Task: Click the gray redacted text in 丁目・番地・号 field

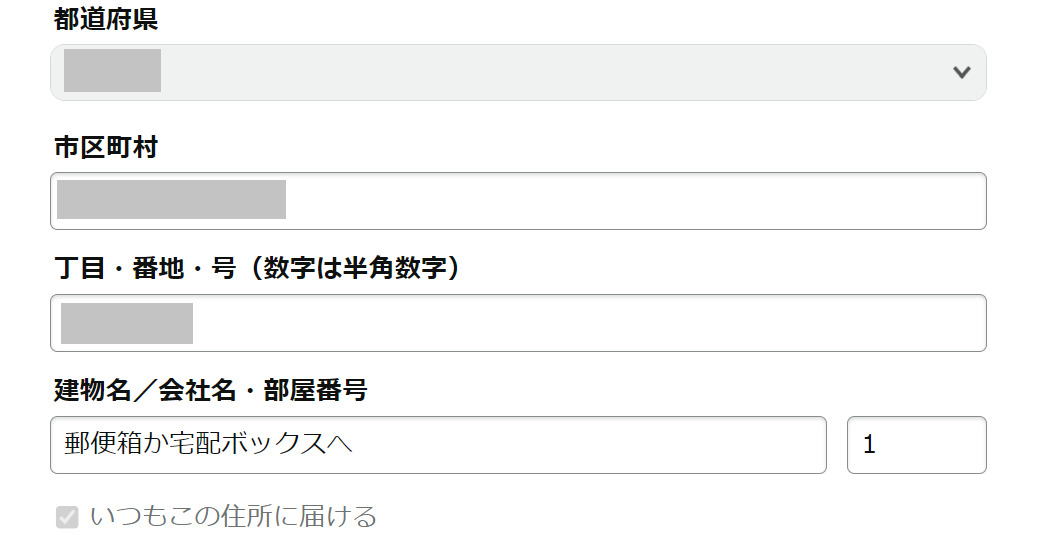Action: (x=127, y=323)
